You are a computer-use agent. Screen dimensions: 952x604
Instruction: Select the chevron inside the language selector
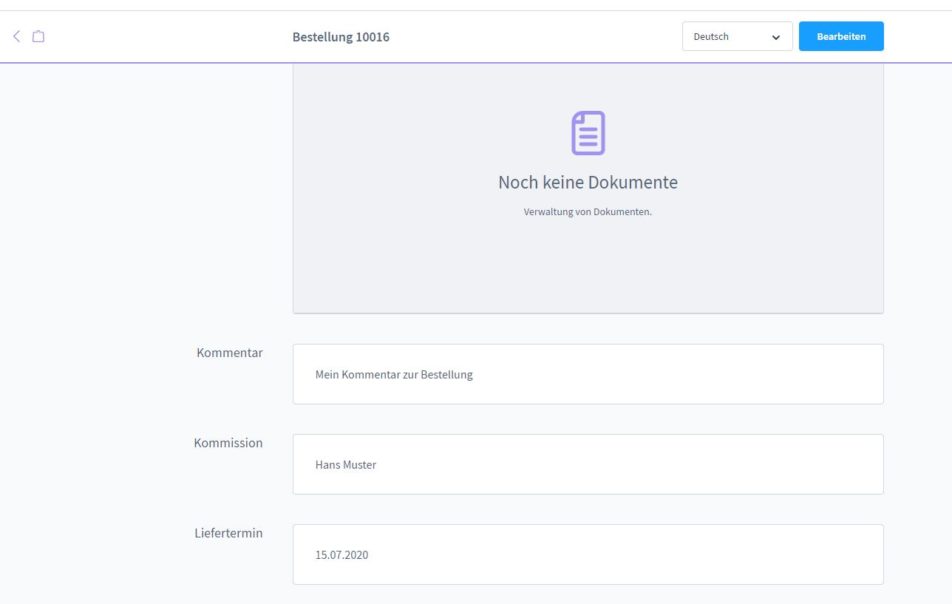(x=777, y=36)
